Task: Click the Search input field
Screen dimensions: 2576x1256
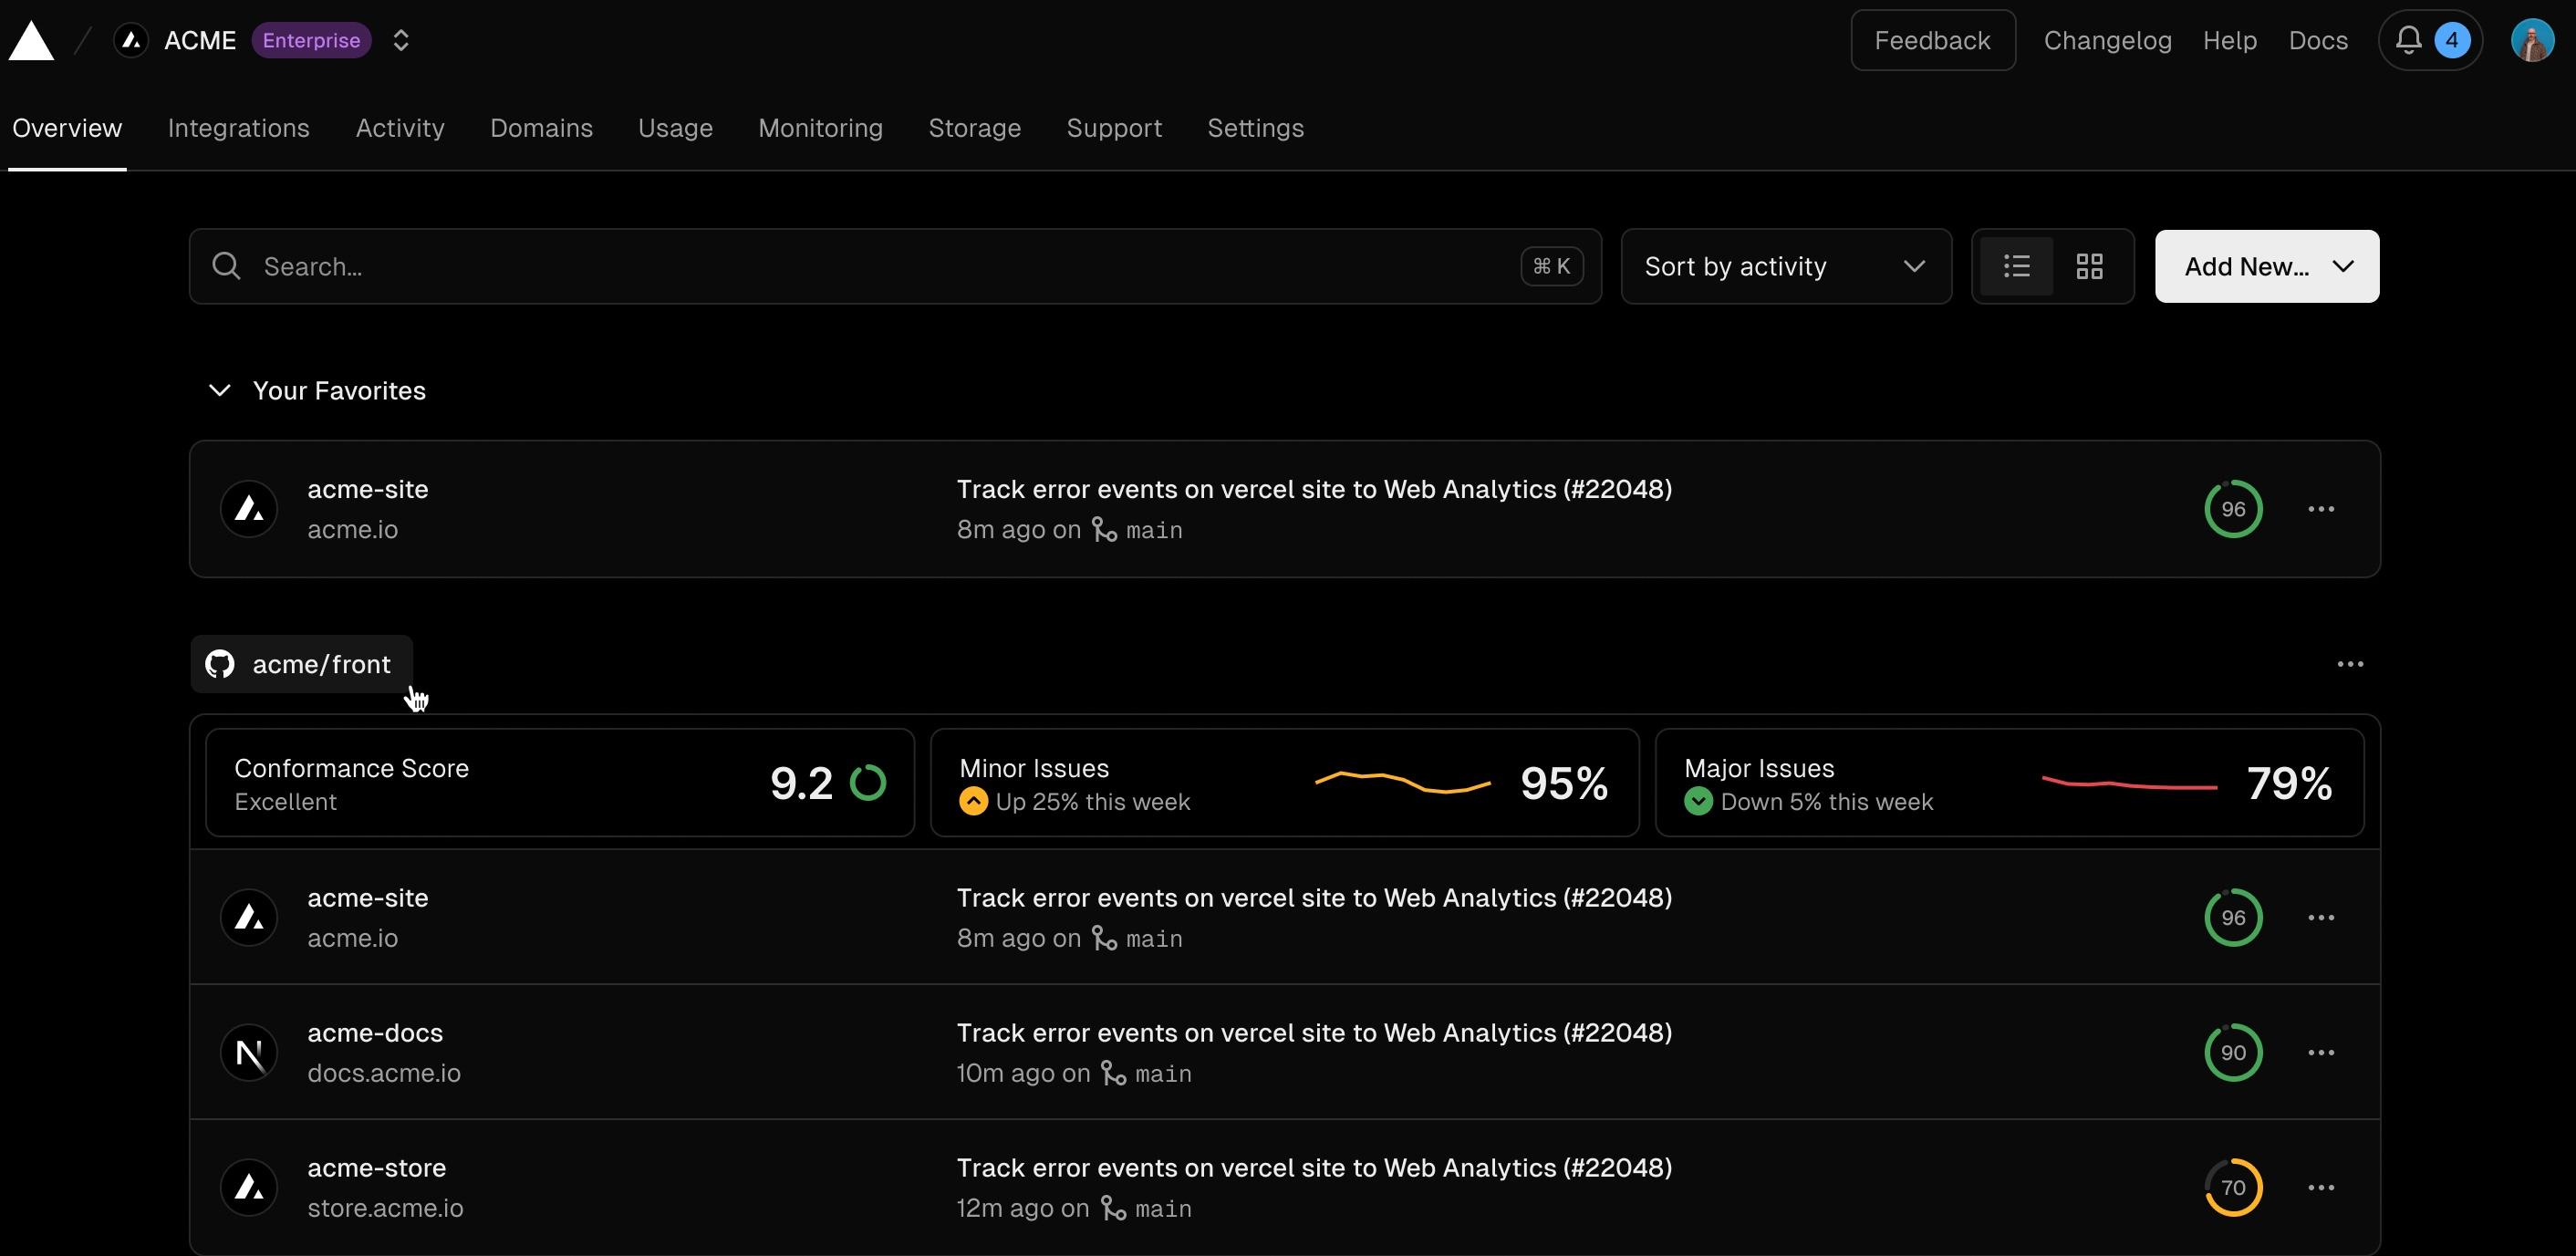Action: (x=894, y=266)
